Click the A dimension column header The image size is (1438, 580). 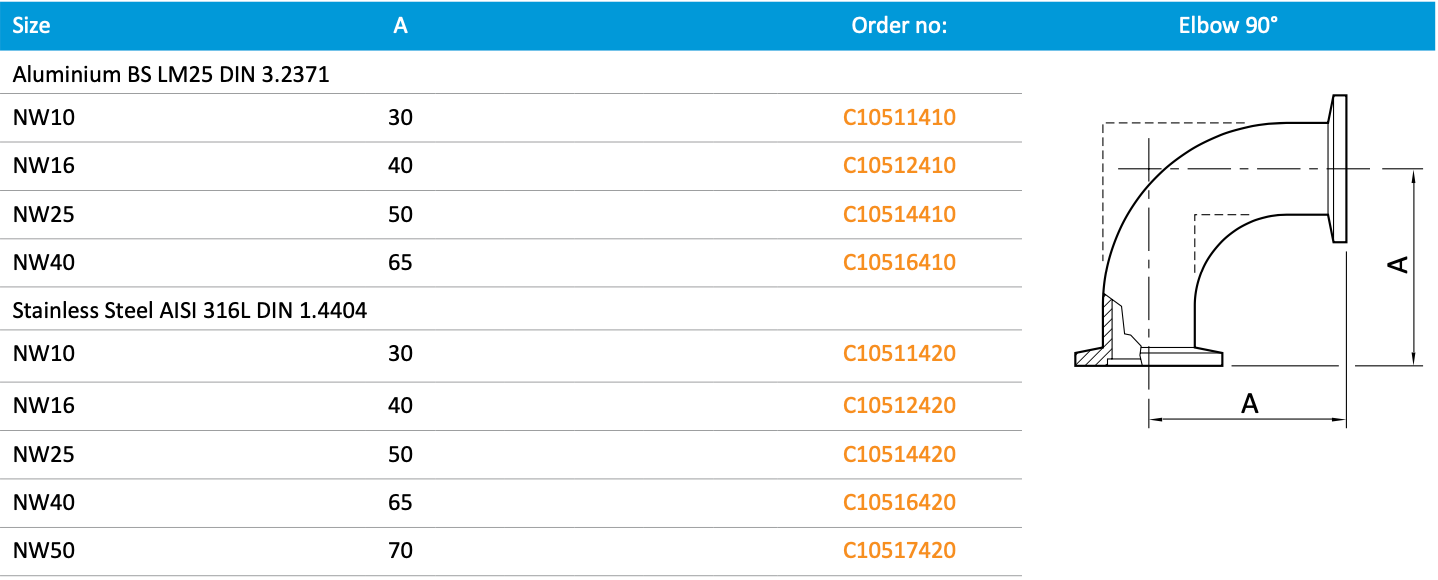click(400, 26)
